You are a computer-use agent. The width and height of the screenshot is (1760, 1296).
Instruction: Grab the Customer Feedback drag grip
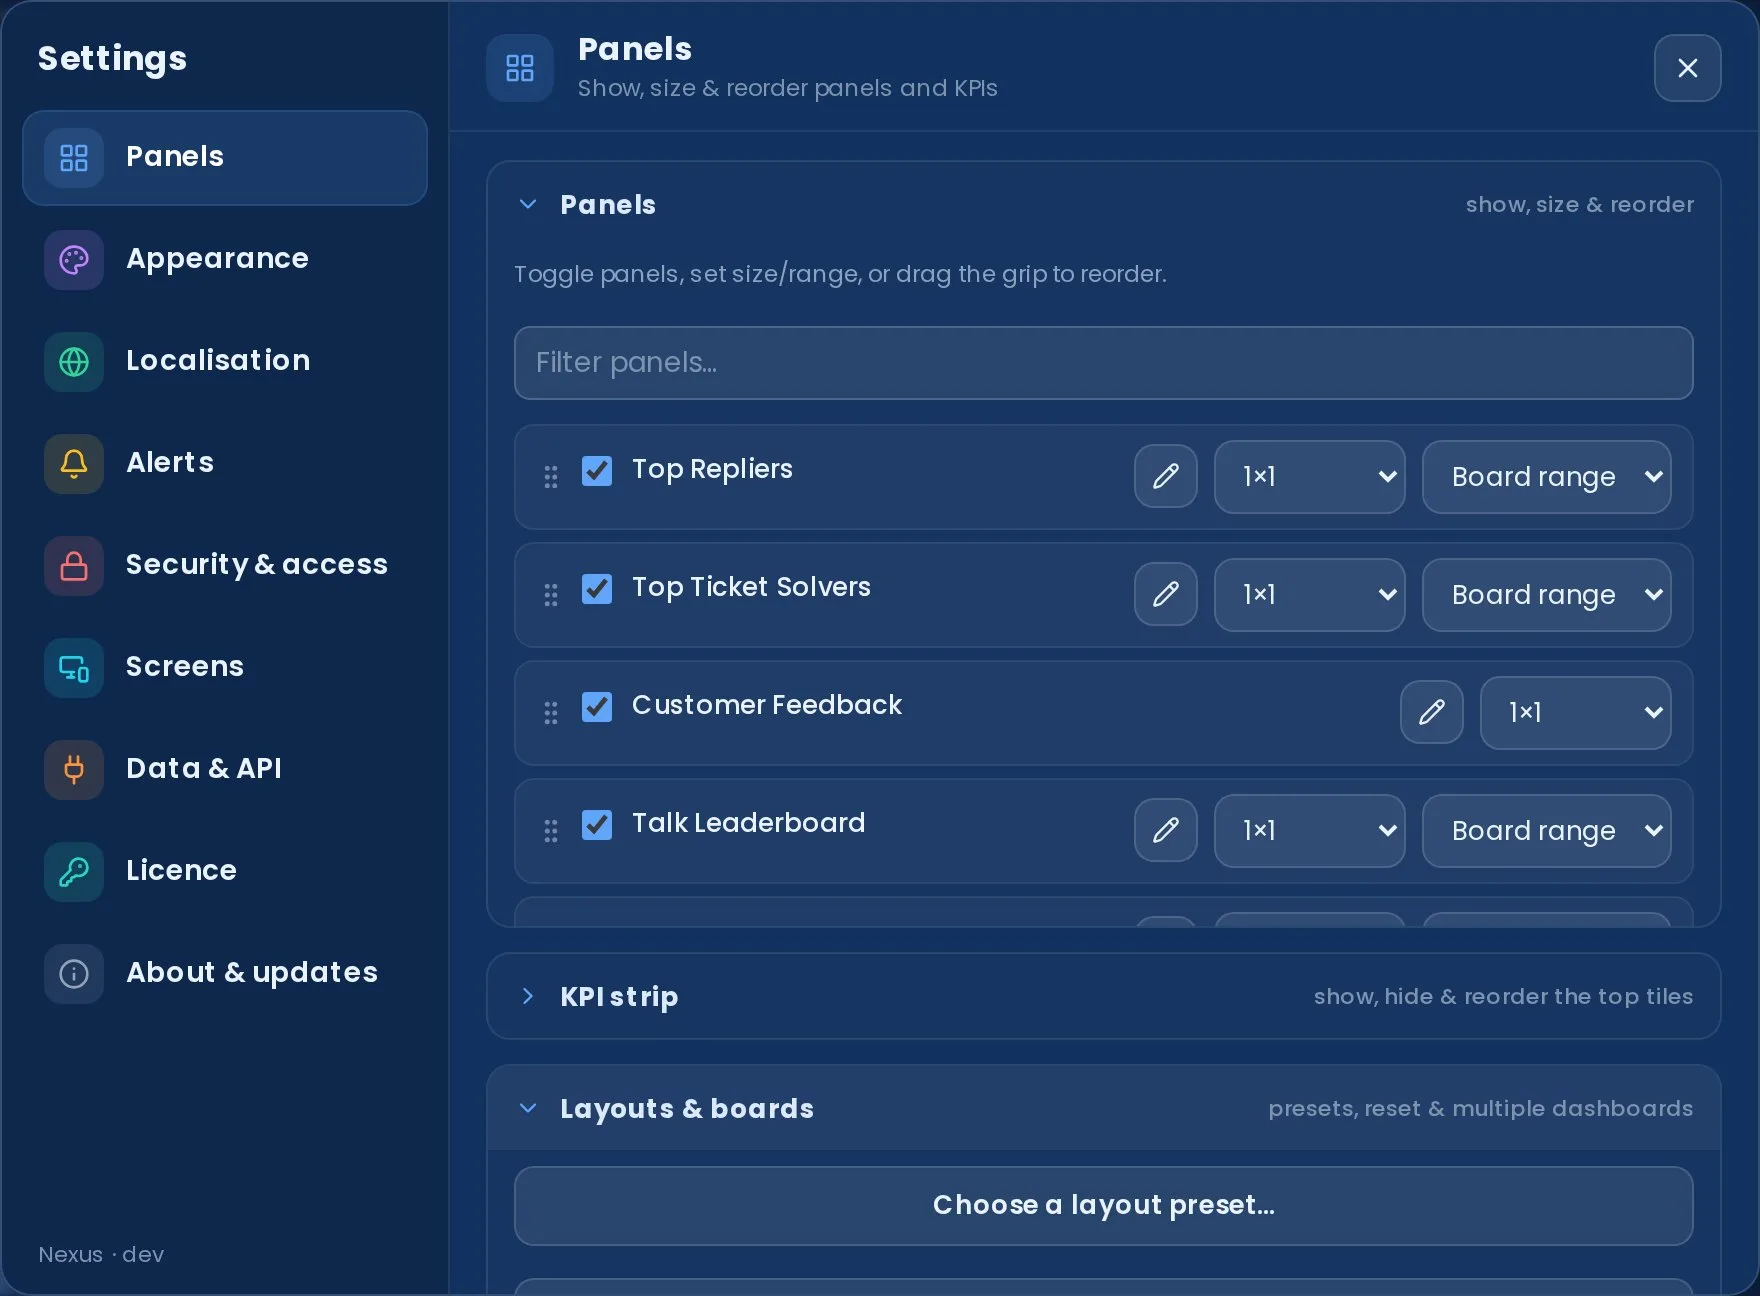tap(551, 713)
